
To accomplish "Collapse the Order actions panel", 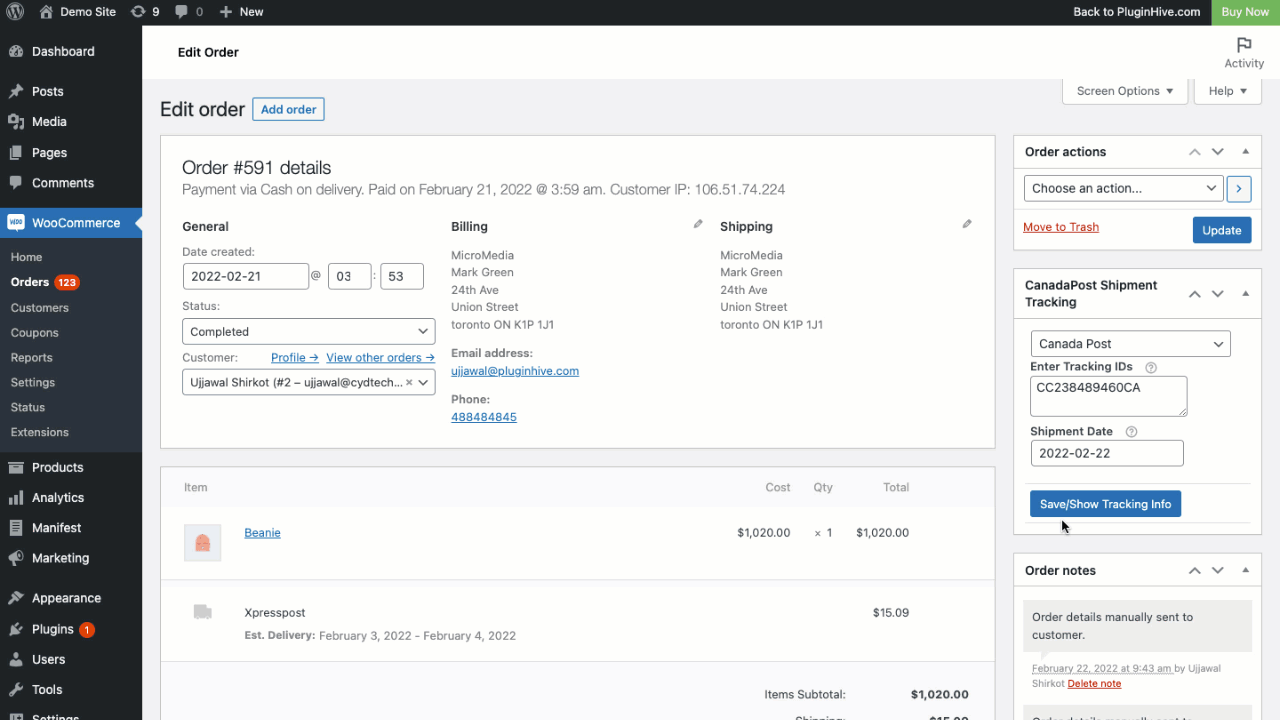I will tap(1245, 152).
